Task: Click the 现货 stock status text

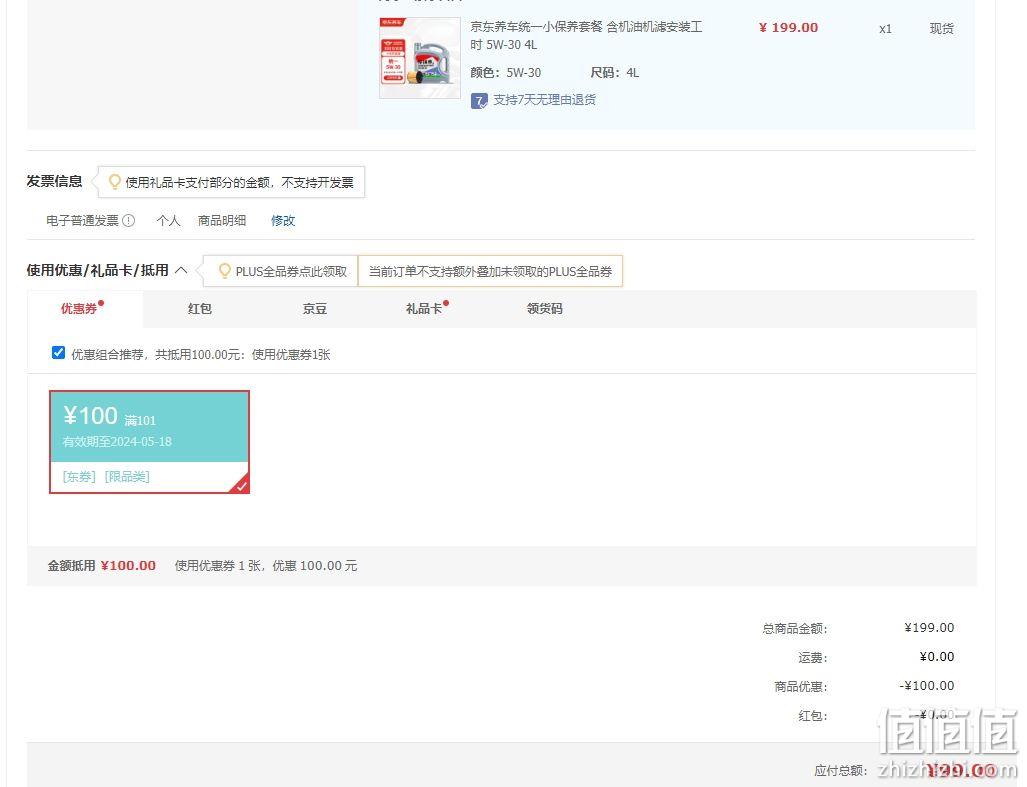Action: [x=942, y=28]
